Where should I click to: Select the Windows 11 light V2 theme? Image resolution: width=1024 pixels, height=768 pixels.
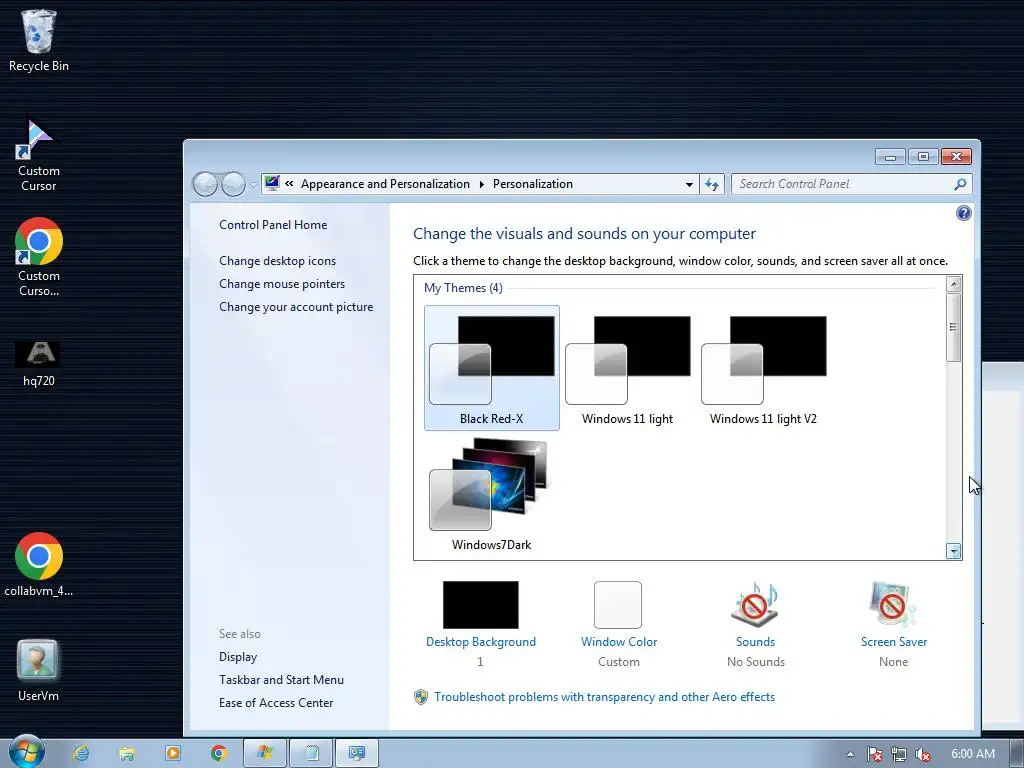(763, 368)
